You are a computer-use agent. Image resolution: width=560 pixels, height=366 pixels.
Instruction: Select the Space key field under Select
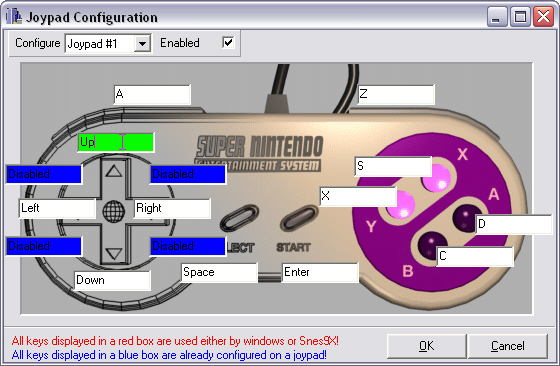coord(219,272)
